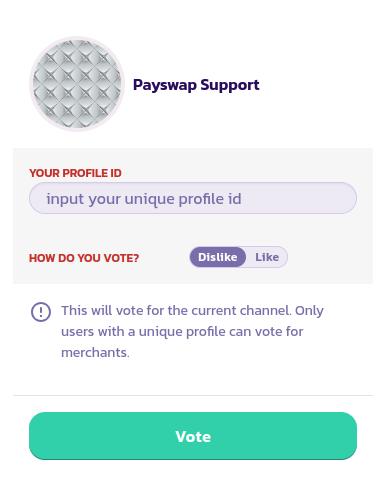Submit with the green Vote button
This screenshot has height=484, width=384.
click(x=193, y=436)
